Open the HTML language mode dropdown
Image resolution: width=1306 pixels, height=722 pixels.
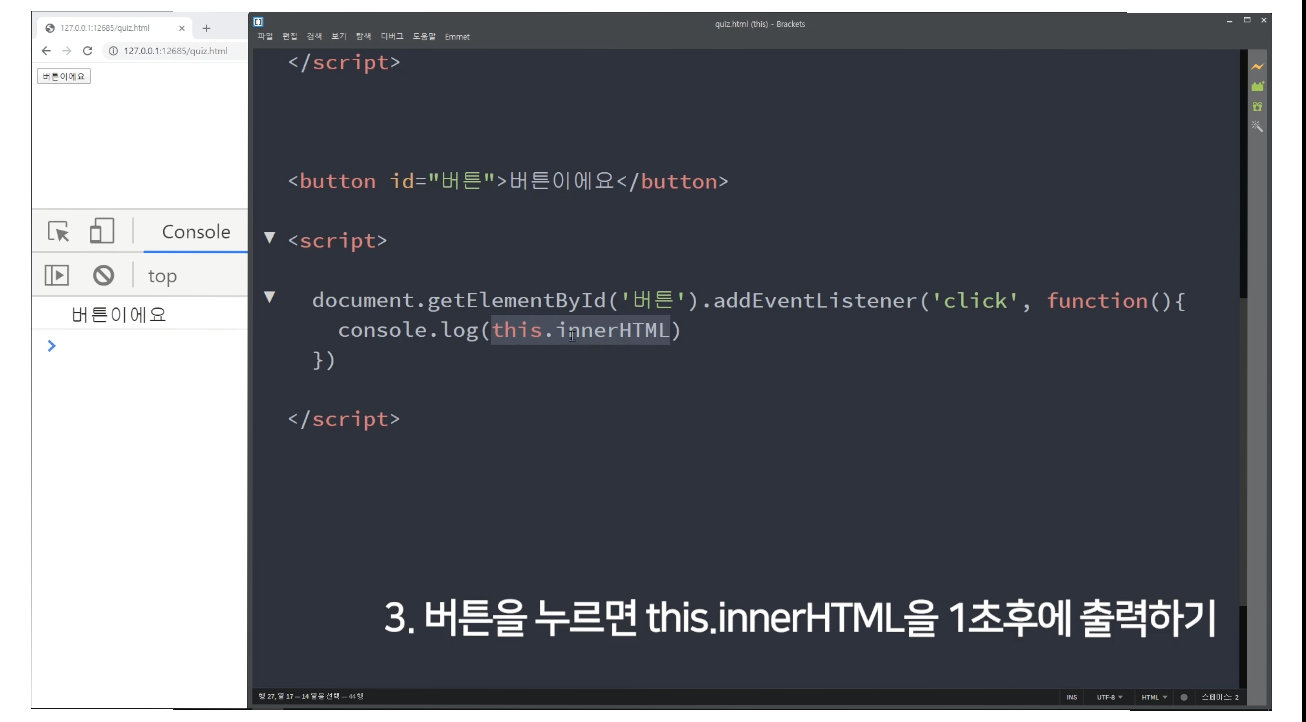[1154, 697]
